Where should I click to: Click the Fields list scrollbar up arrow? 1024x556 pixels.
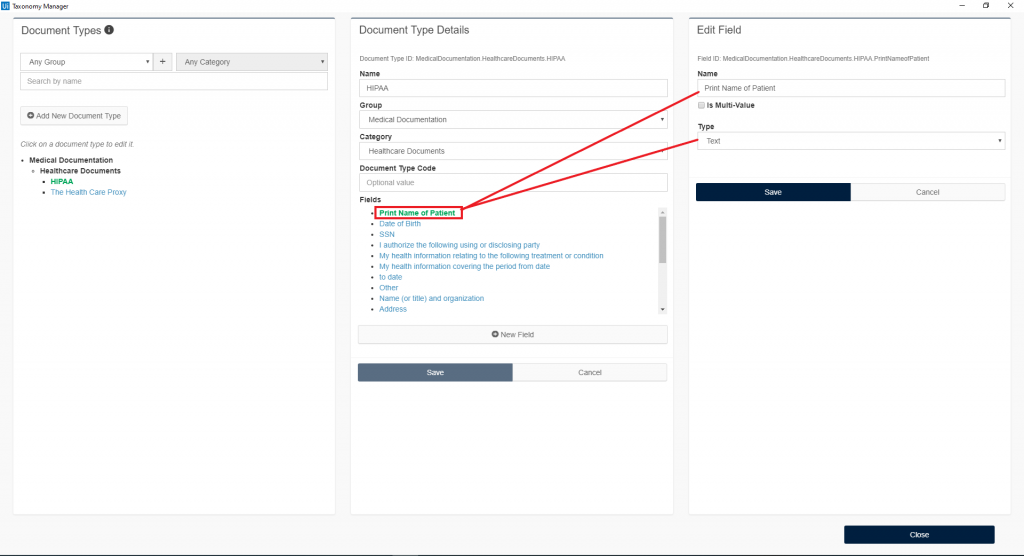pyautogui.click(x=662, y=212)
